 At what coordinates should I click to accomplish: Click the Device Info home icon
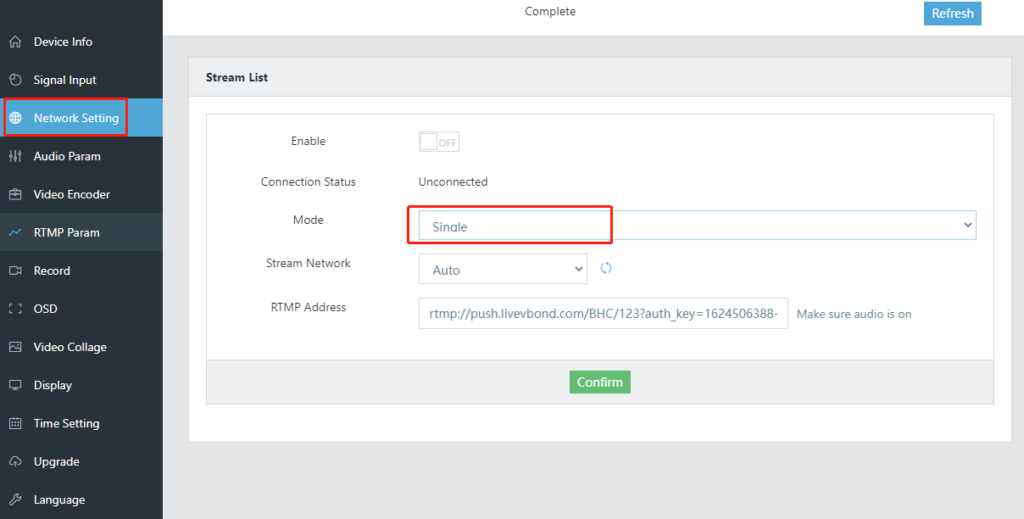point(15,42)
